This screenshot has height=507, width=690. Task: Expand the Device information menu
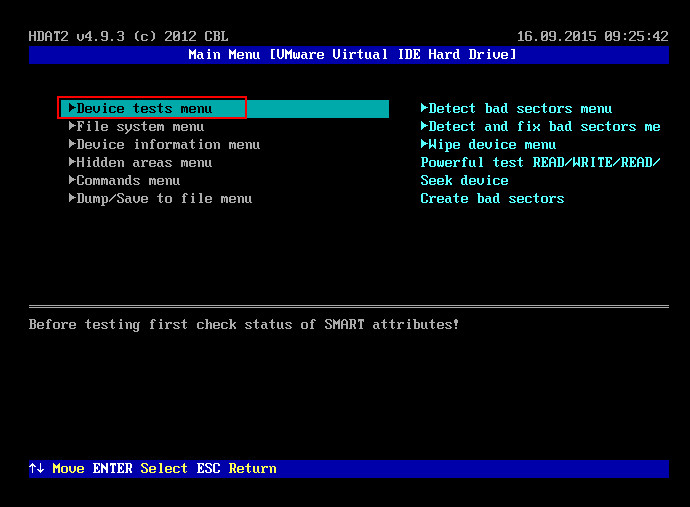[168, 144]
